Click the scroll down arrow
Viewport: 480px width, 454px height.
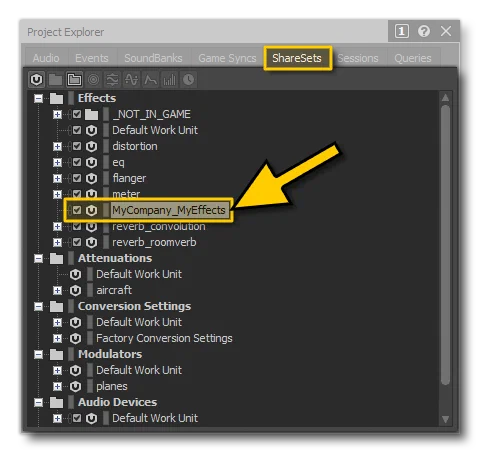[x=445, y=419]
